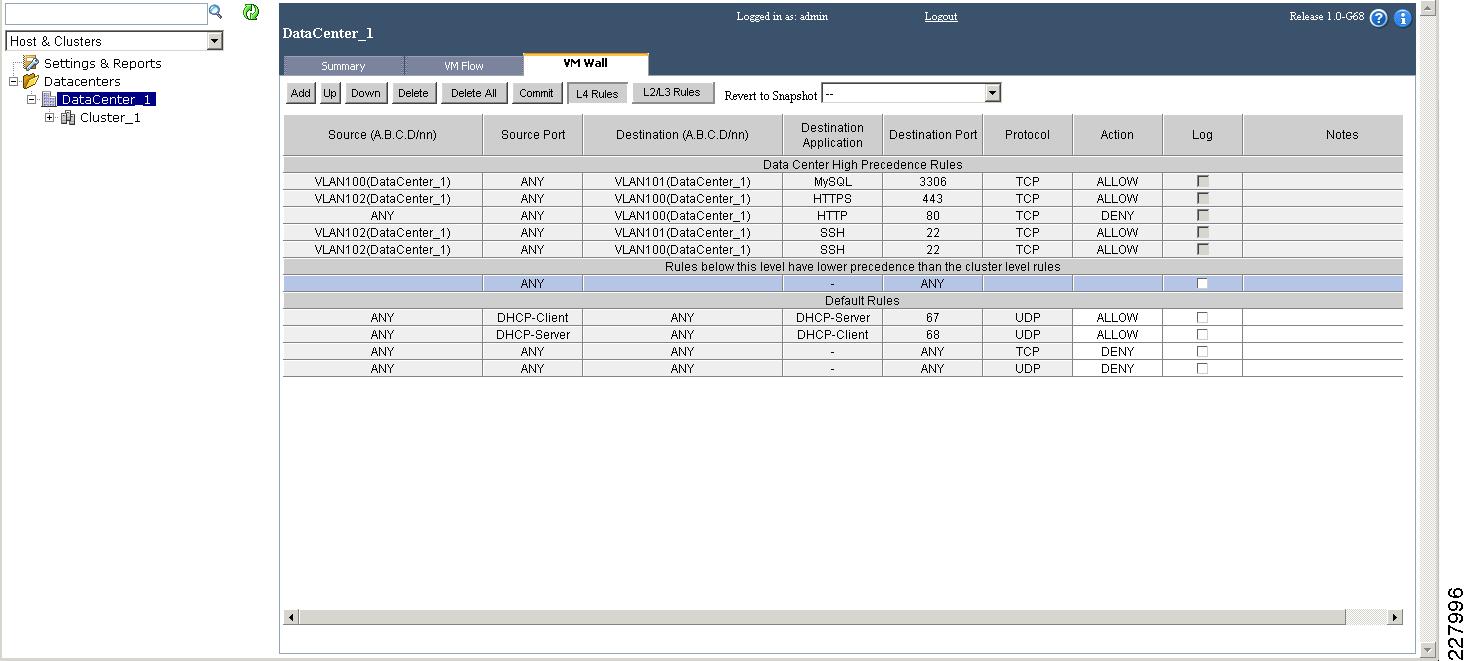
Task: Click the Add button
Action: (x=300, y=93)
